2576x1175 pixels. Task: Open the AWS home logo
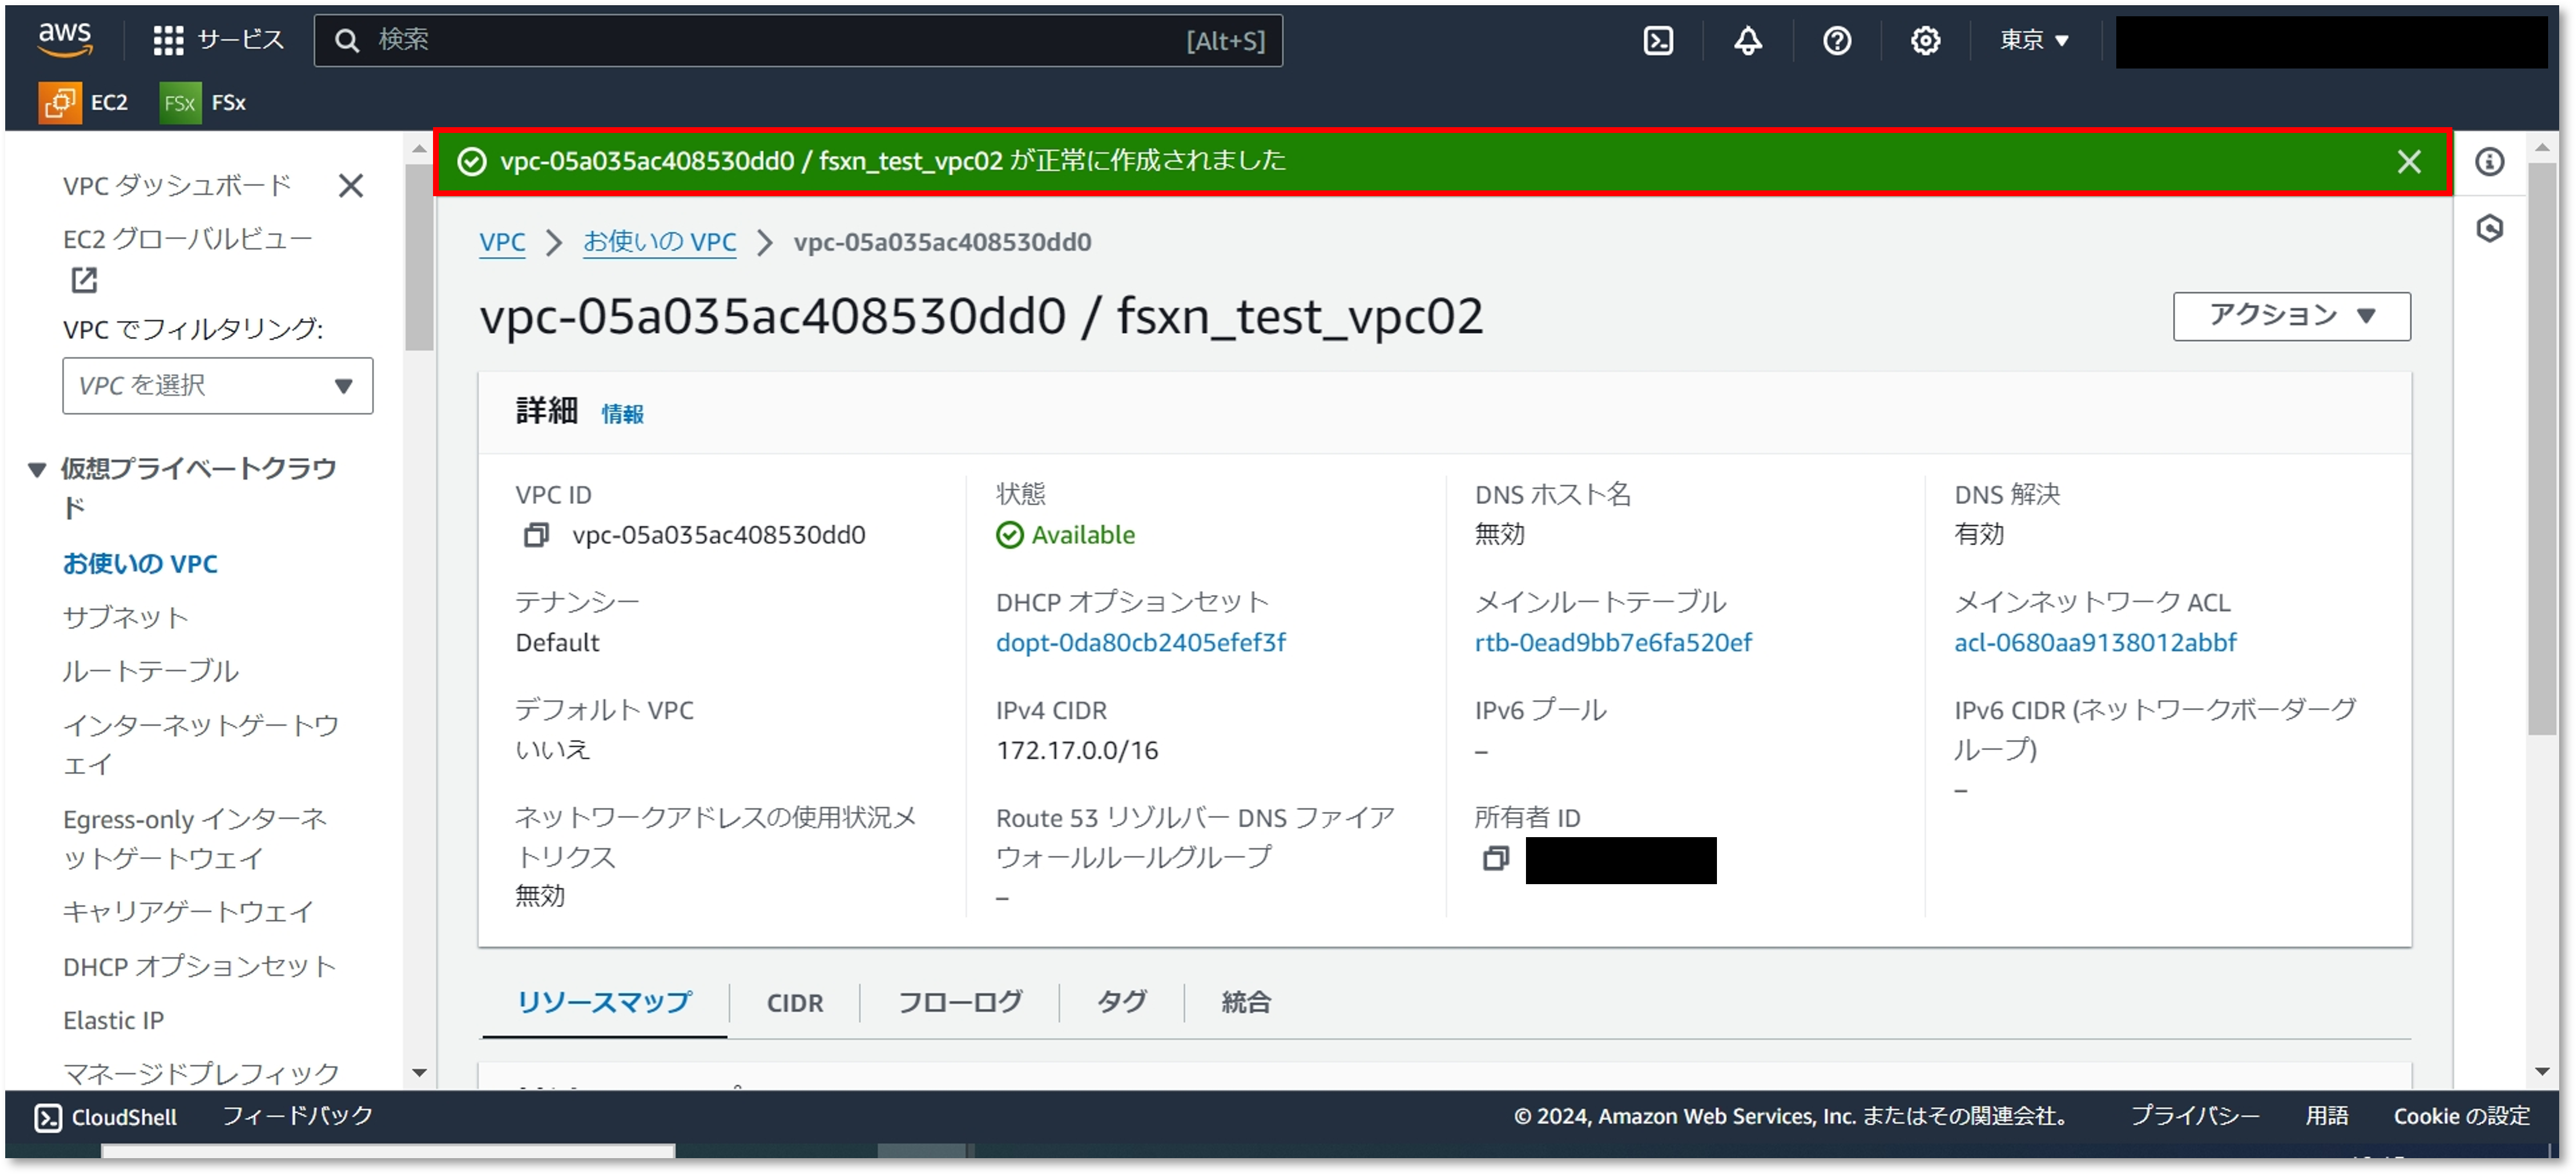point(66,39)
